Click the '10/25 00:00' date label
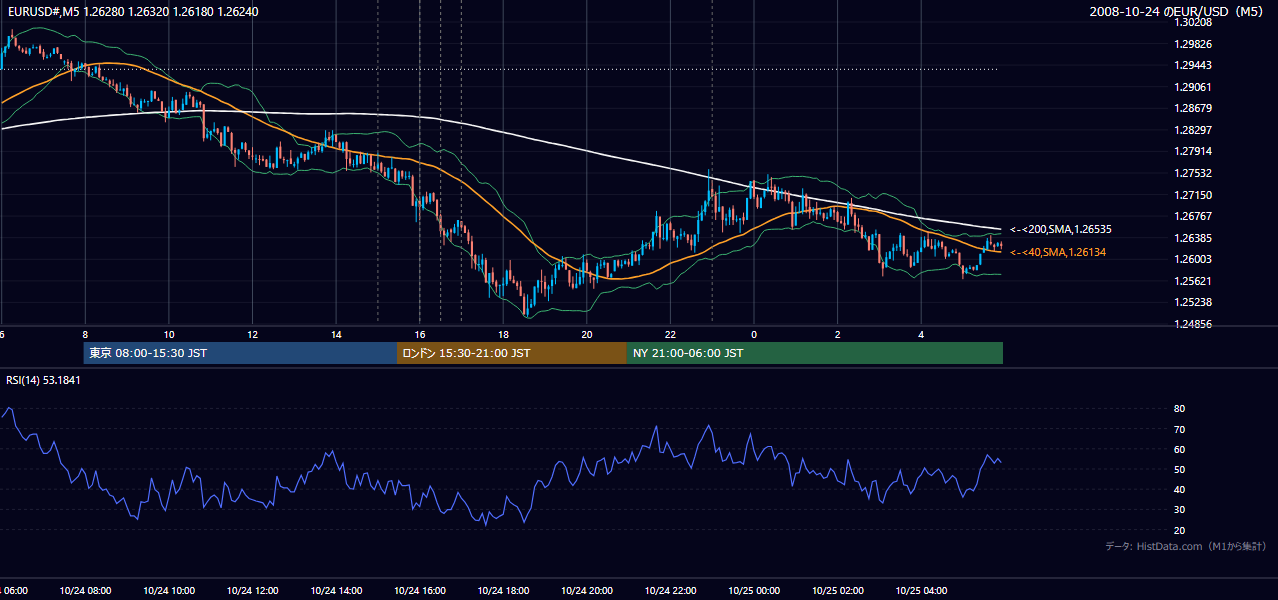This screenshot has width=1278, height=600. coord(753,591)
